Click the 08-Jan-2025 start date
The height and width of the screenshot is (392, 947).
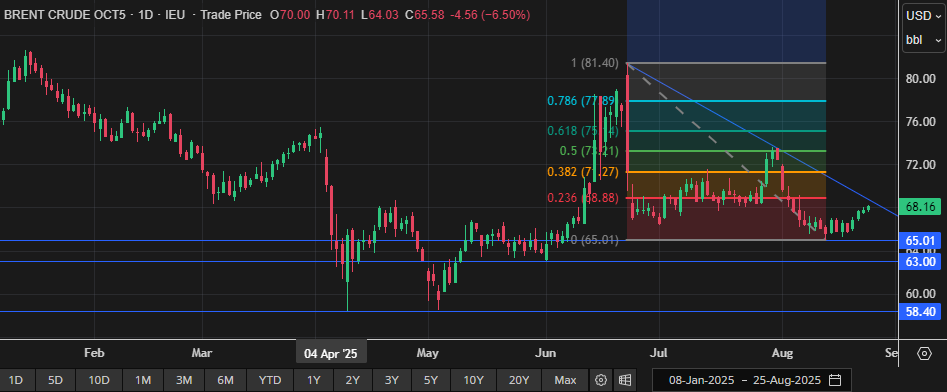[701, 381]
